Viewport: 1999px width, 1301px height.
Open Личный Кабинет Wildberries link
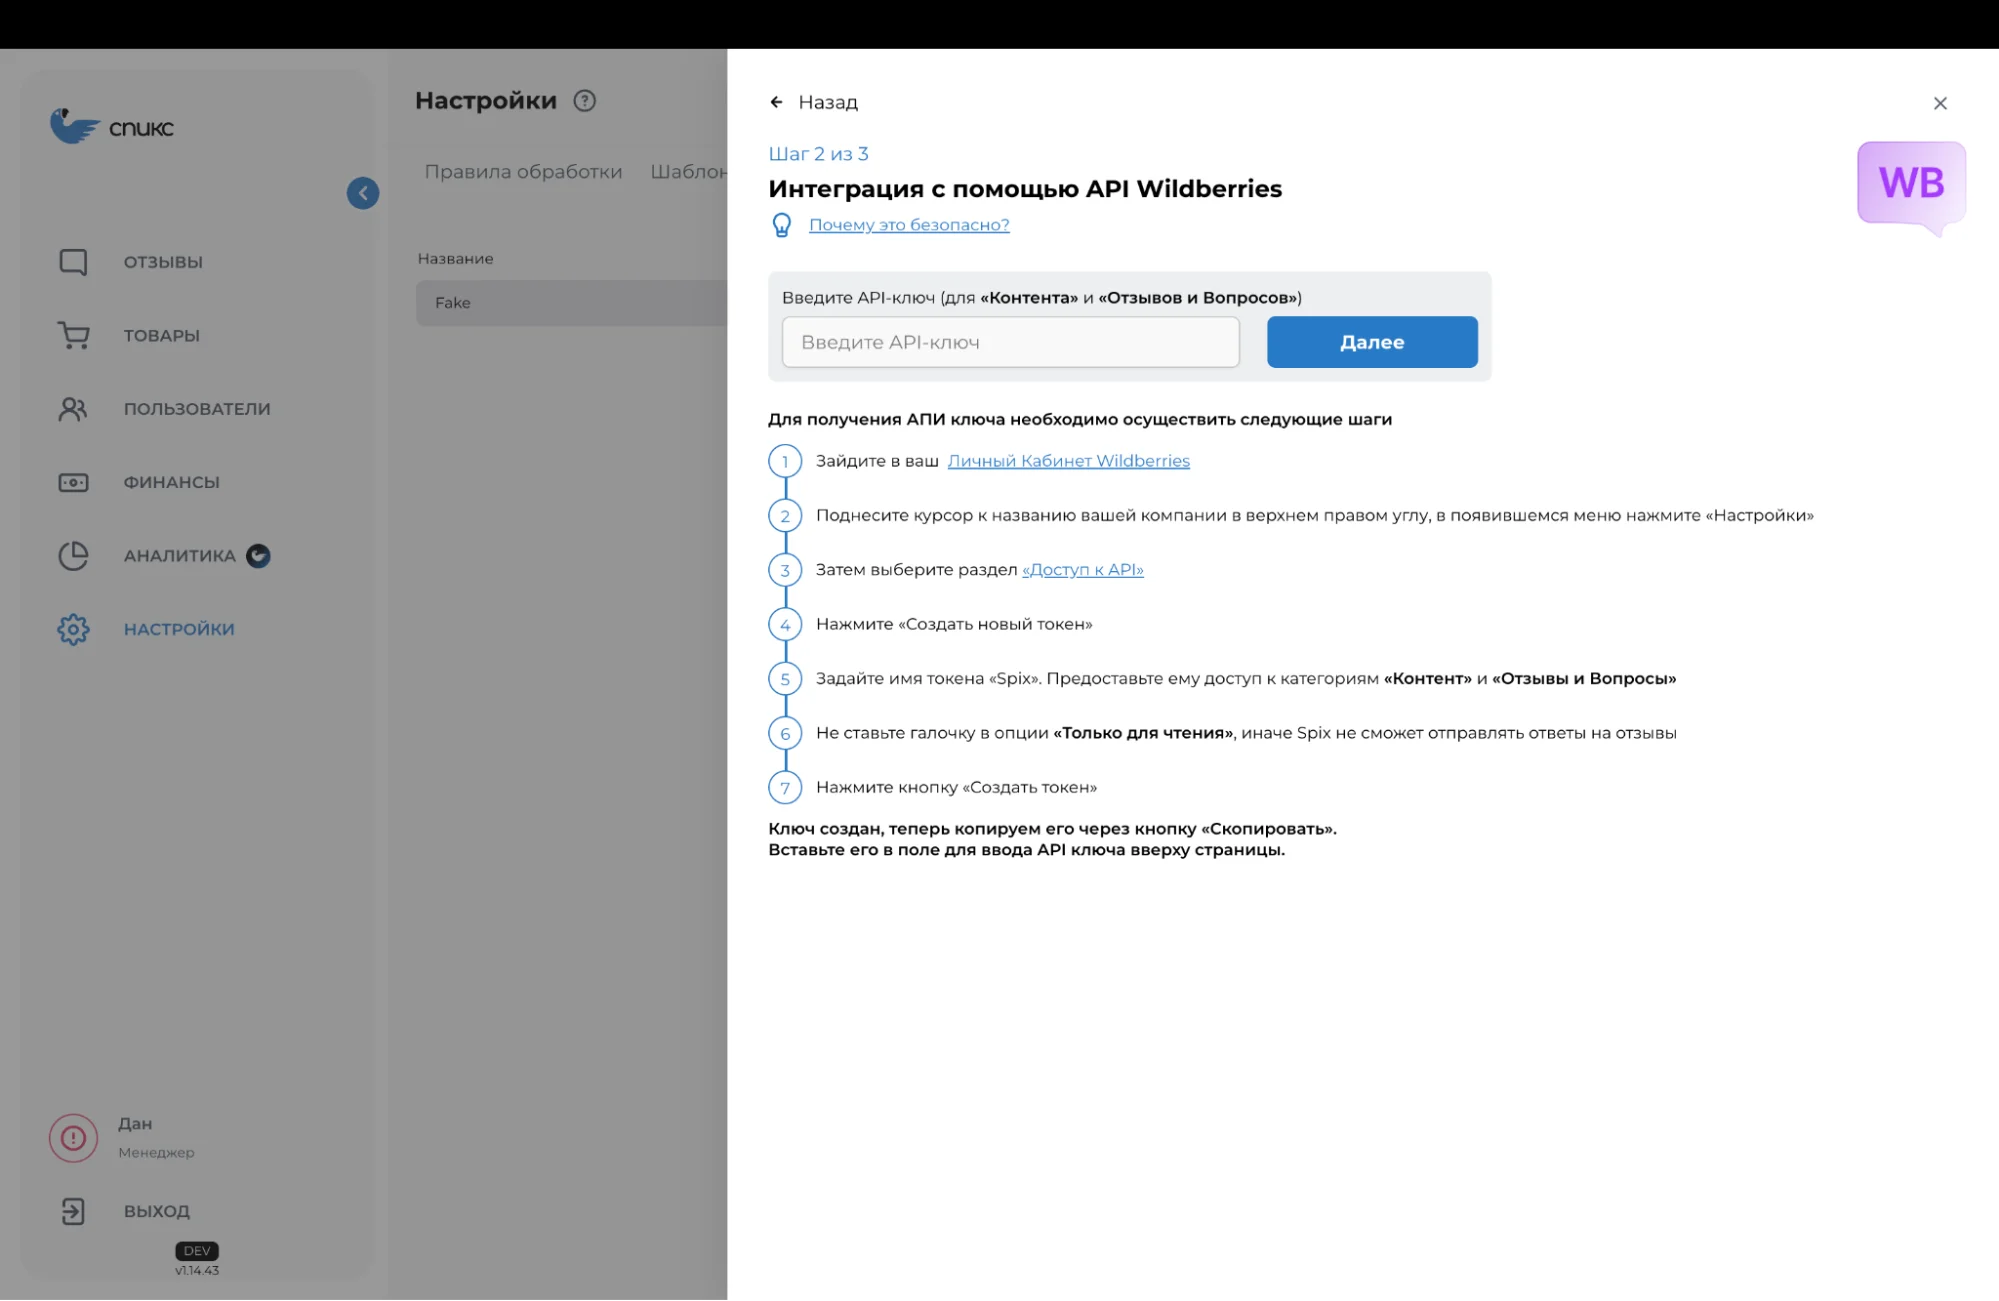coord(1068,461)
